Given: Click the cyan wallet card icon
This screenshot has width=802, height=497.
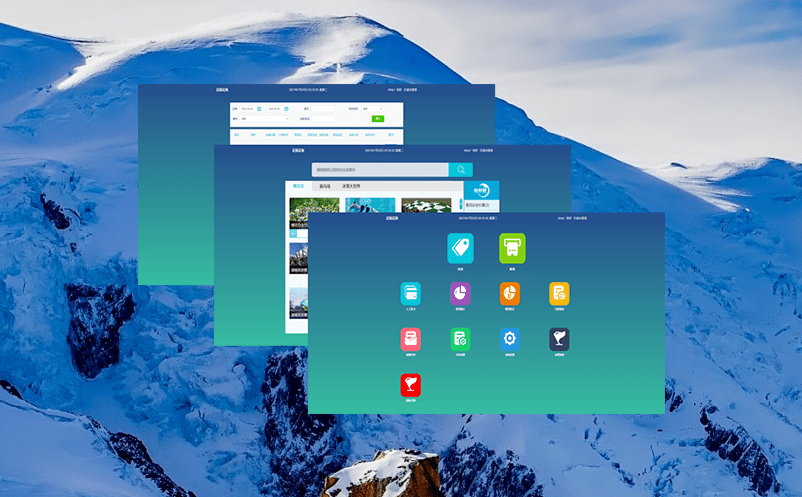Looking at the screenshot, I should (410, 293).
